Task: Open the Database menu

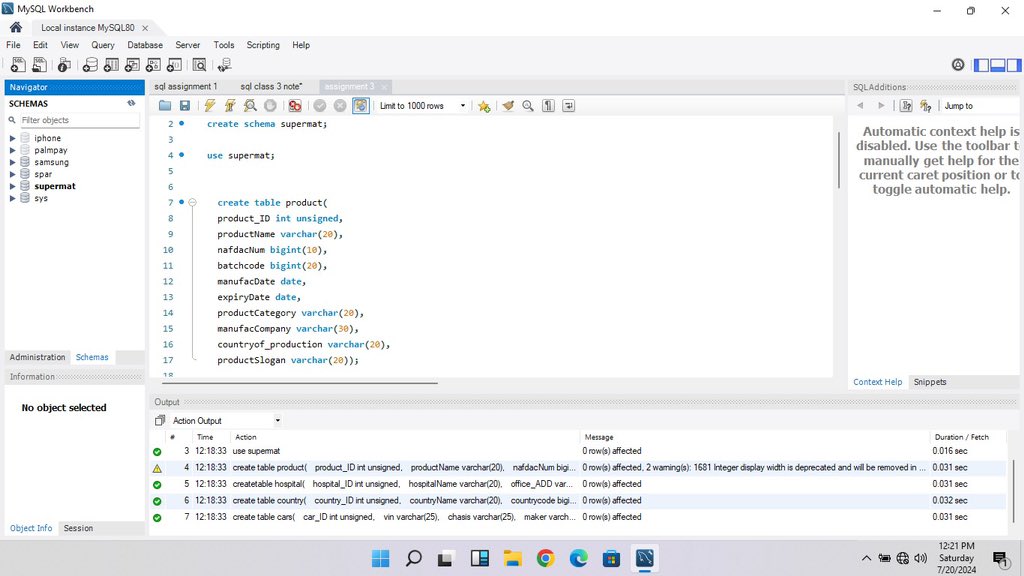Action: coord(145,45)
